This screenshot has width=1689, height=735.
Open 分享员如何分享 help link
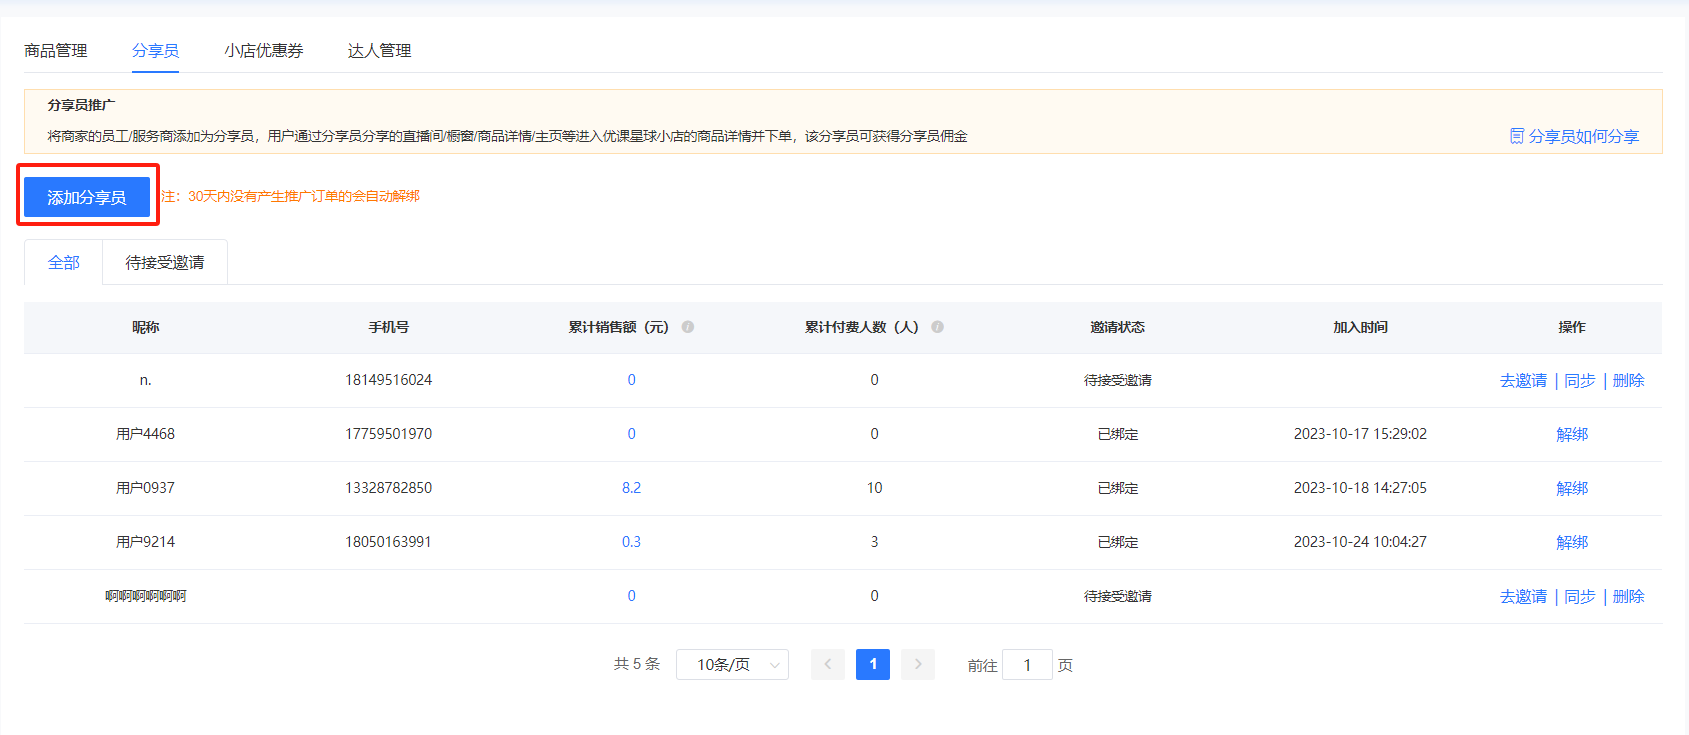pos(1583,136)
